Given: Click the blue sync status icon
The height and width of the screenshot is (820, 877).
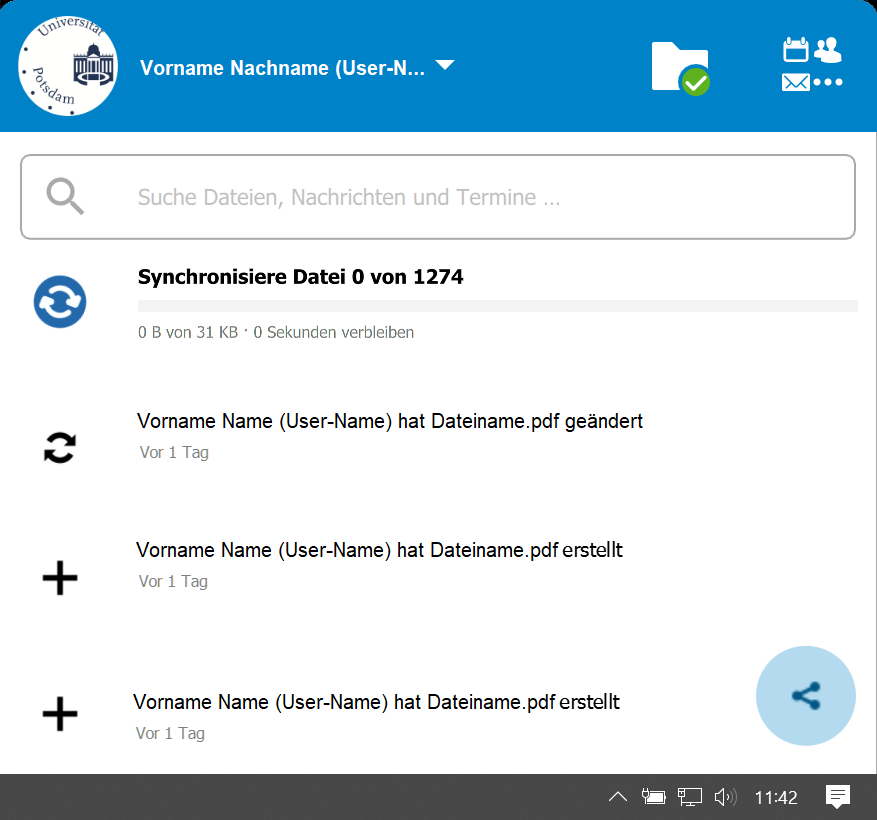Looking at the screenshot, I should (x=60, y=301).
